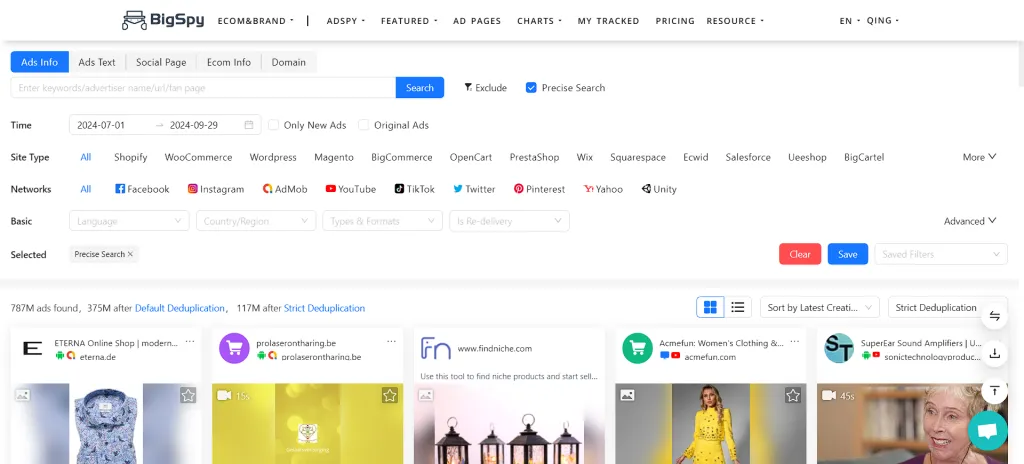Star the Acmefun yellow dress ad

[x=793, y=396]
